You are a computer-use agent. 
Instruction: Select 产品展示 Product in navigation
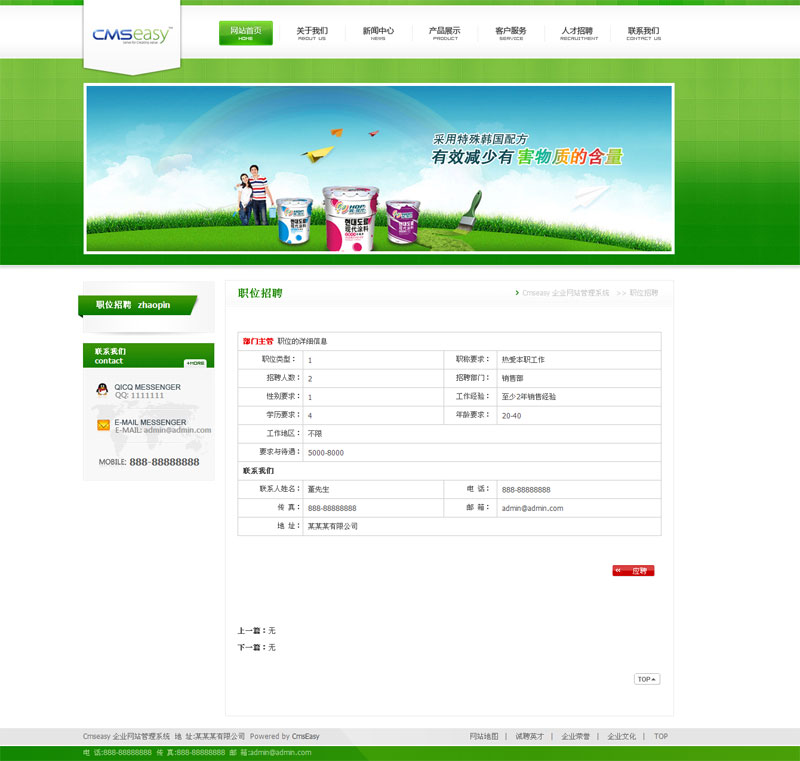point(445,33)
